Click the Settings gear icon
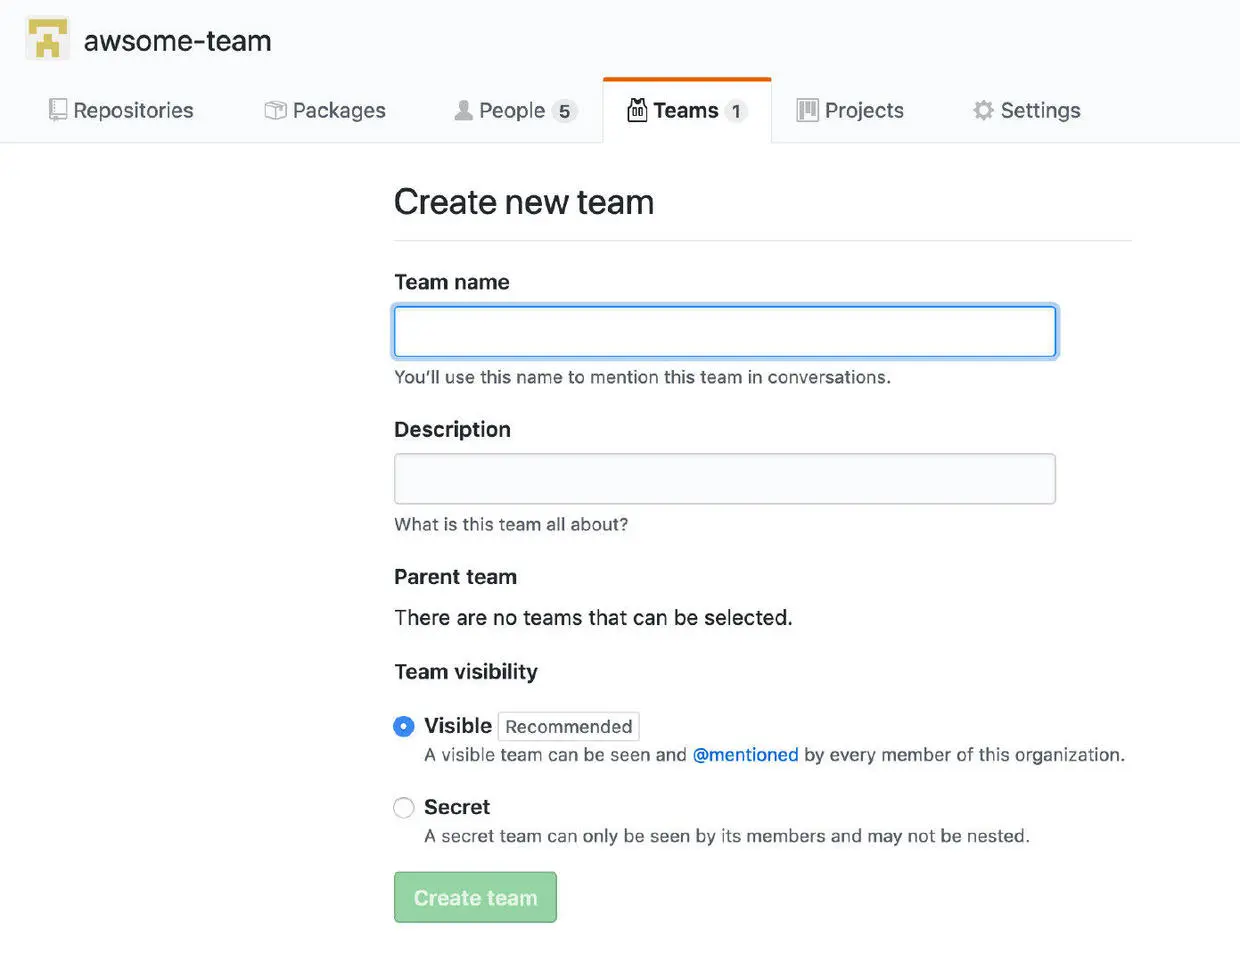Viewport: 1240px width, 963px height. [x=983, y=110]
